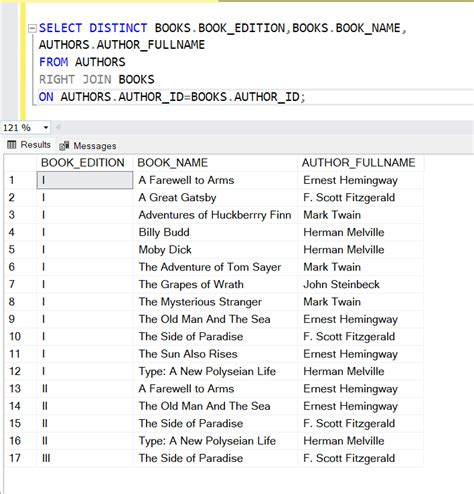Click the 'John Steinbeck' author cell
Image resolution: width=474 pixels, height=494 pixels.
(360, 284)
